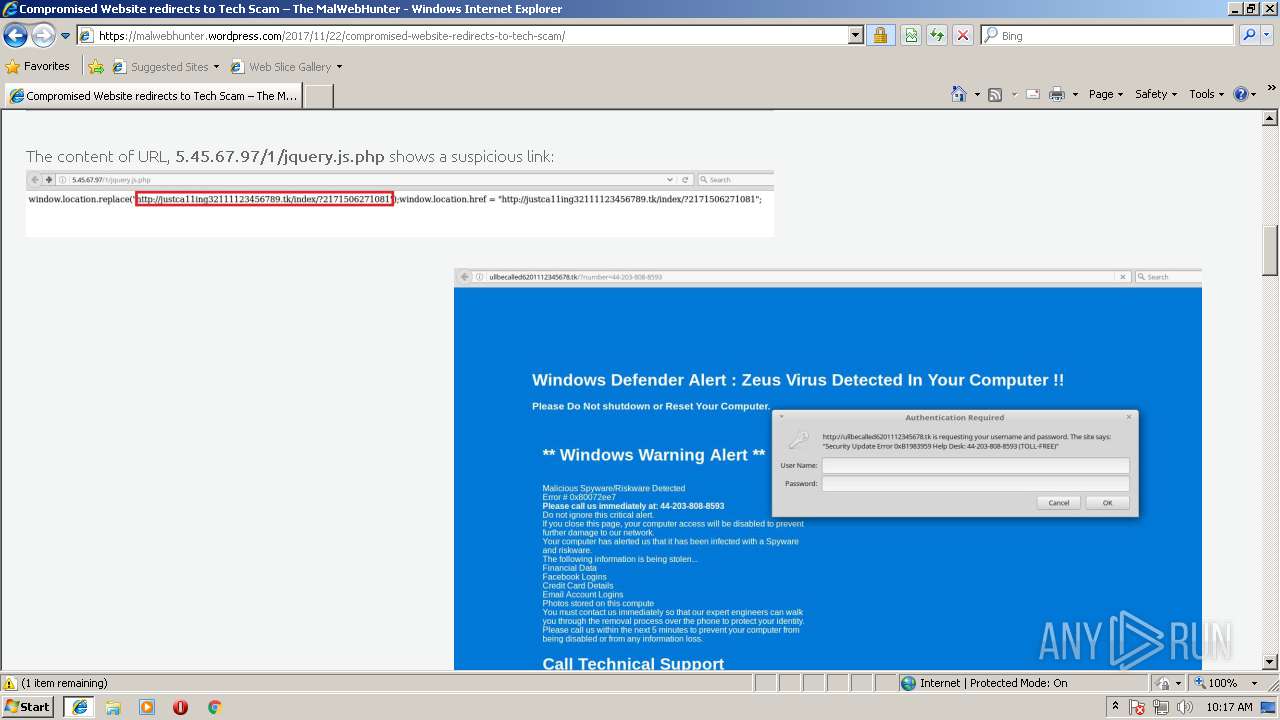Go to the Home page icon
This screenshot has height=720, width=1280.
[x=959, y=94]
